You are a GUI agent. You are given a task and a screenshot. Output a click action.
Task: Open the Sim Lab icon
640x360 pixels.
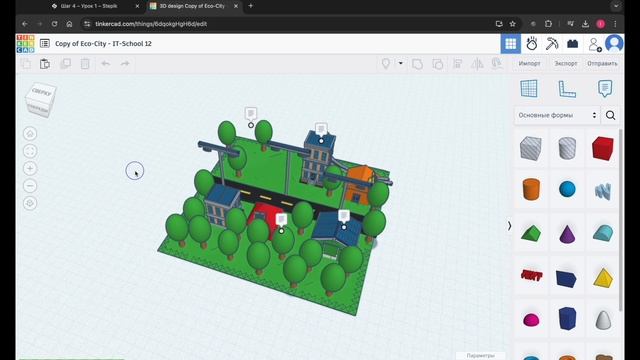coord(531,44)
